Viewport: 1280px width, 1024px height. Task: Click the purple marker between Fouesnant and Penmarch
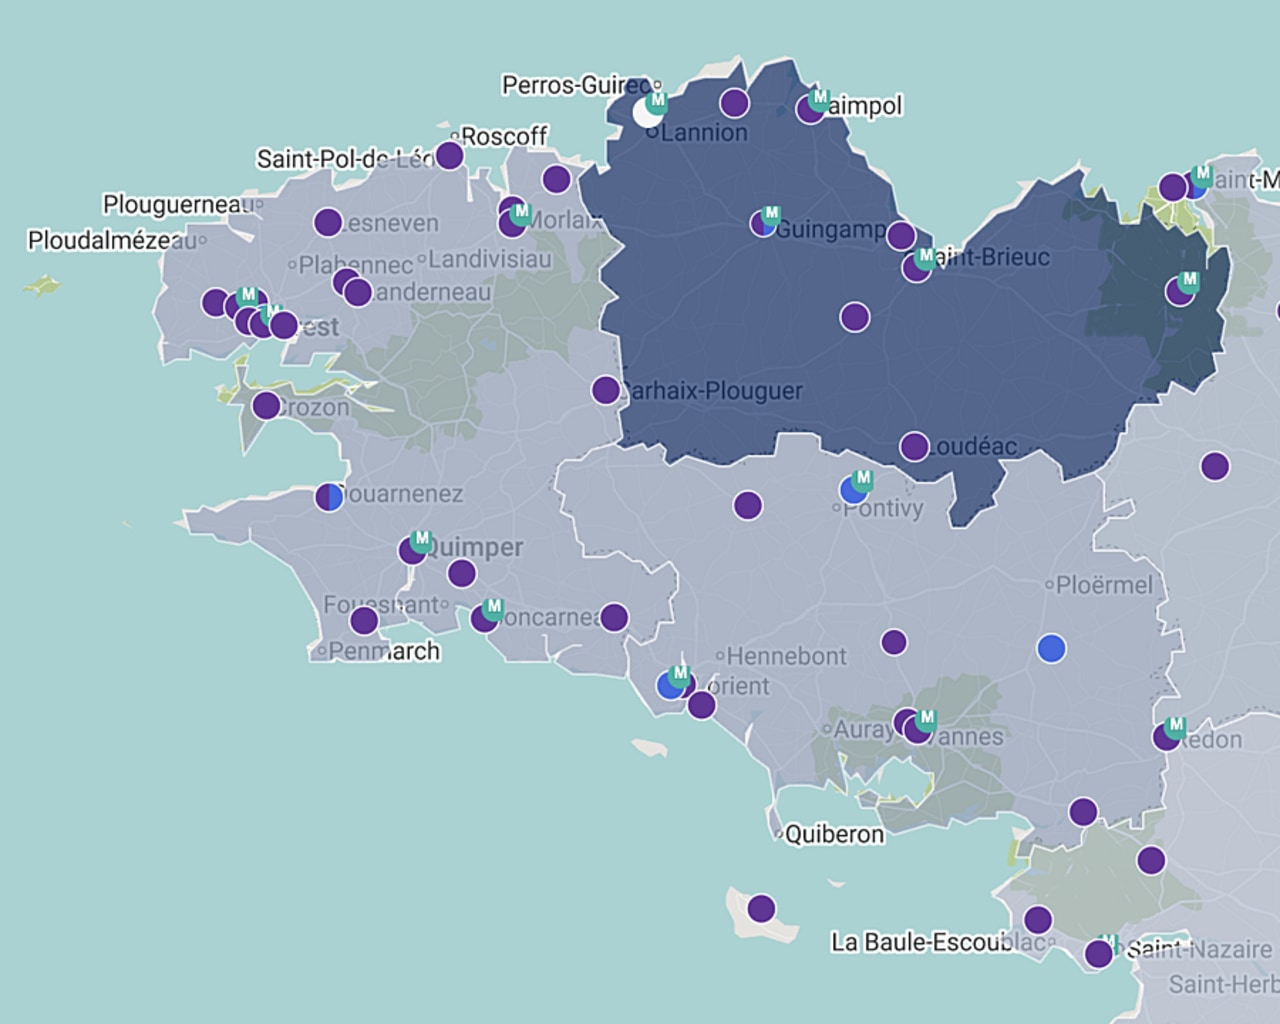[364, 621]
